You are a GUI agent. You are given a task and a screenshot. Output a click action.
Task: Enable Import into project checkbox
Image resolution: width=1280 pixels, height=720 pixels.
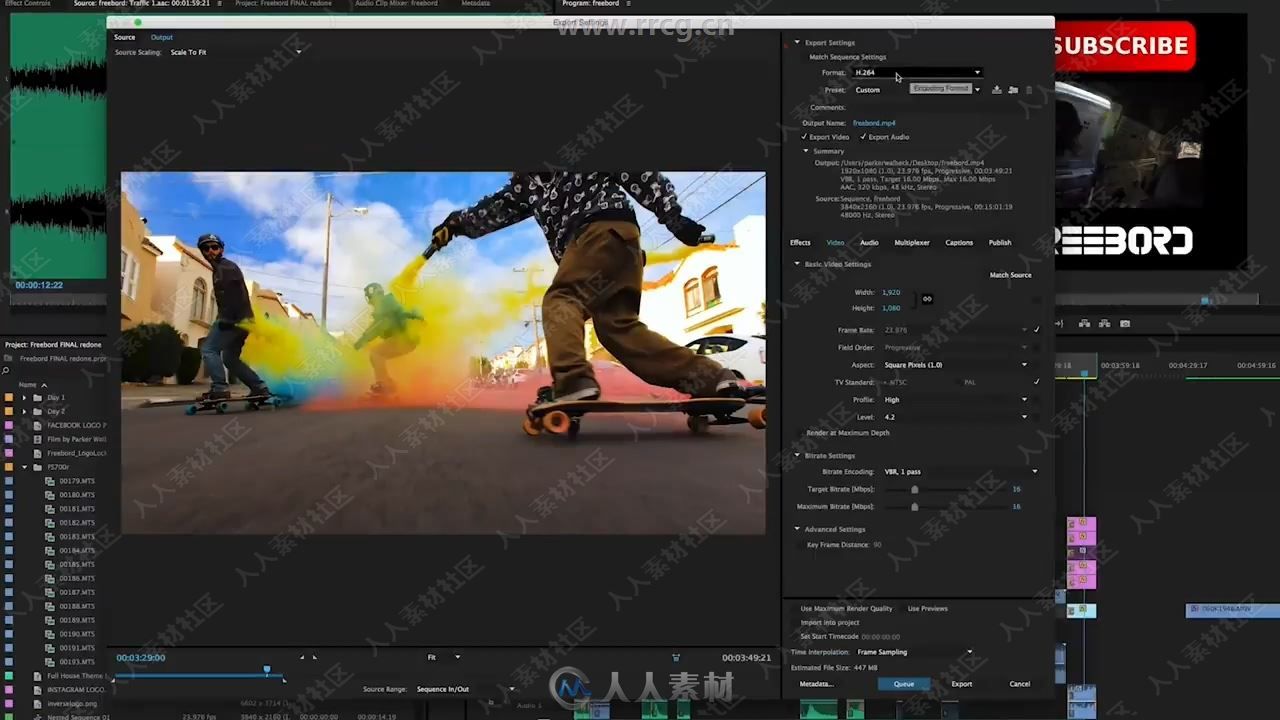click(x=792, y=622)
